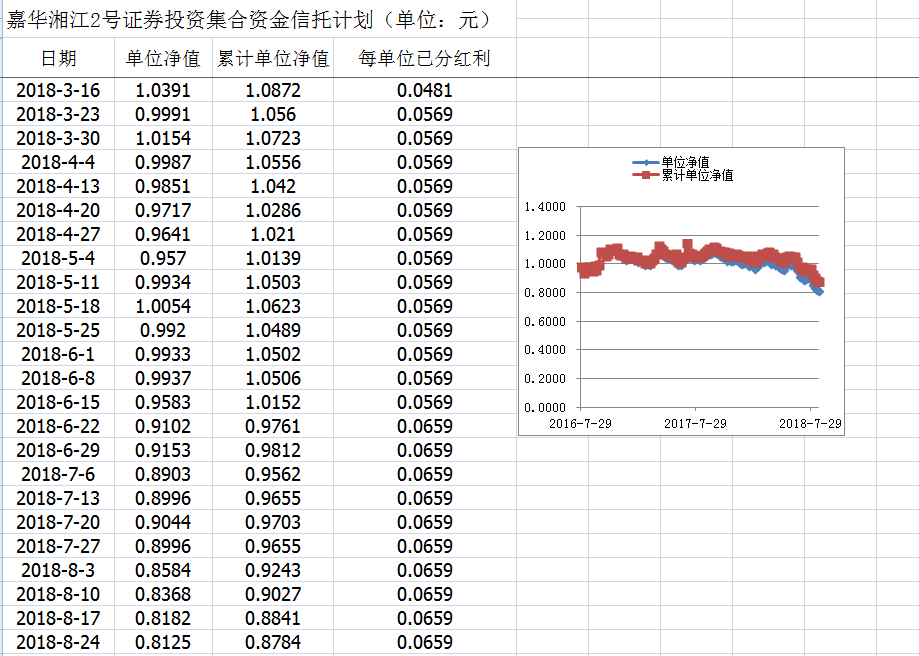
Task: Select unit value cell 0.8368
Action: (164, 595)
